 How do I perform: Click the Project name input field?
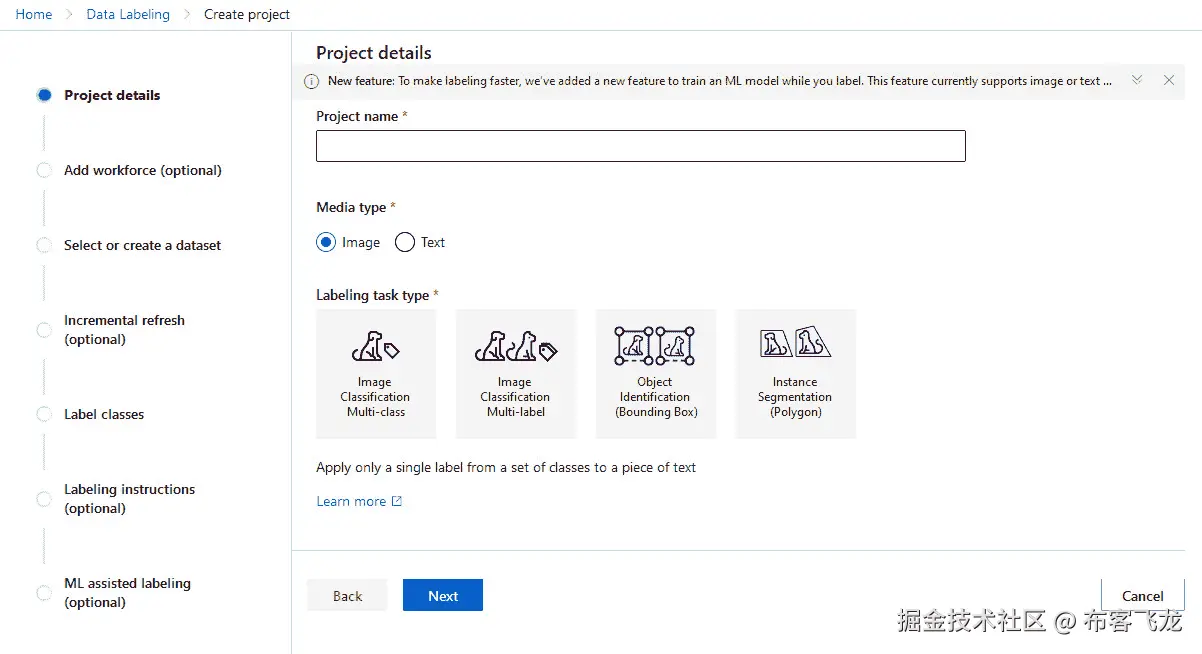[x=640, y=146]
